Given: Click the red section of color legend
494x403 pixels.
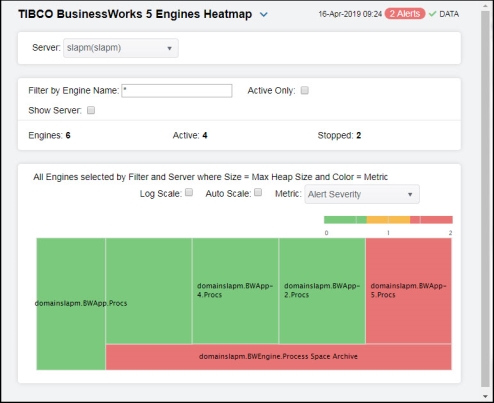Looking at the screenshot, I should (x=431, y=220).
